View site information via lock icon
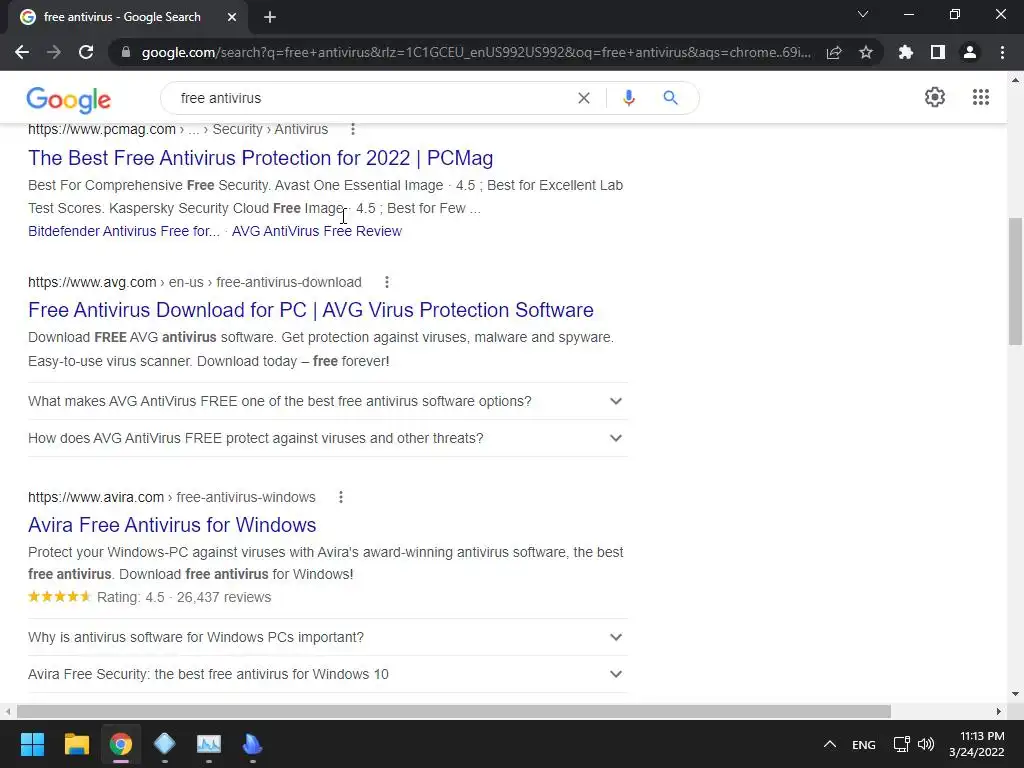 coord(126,52)
